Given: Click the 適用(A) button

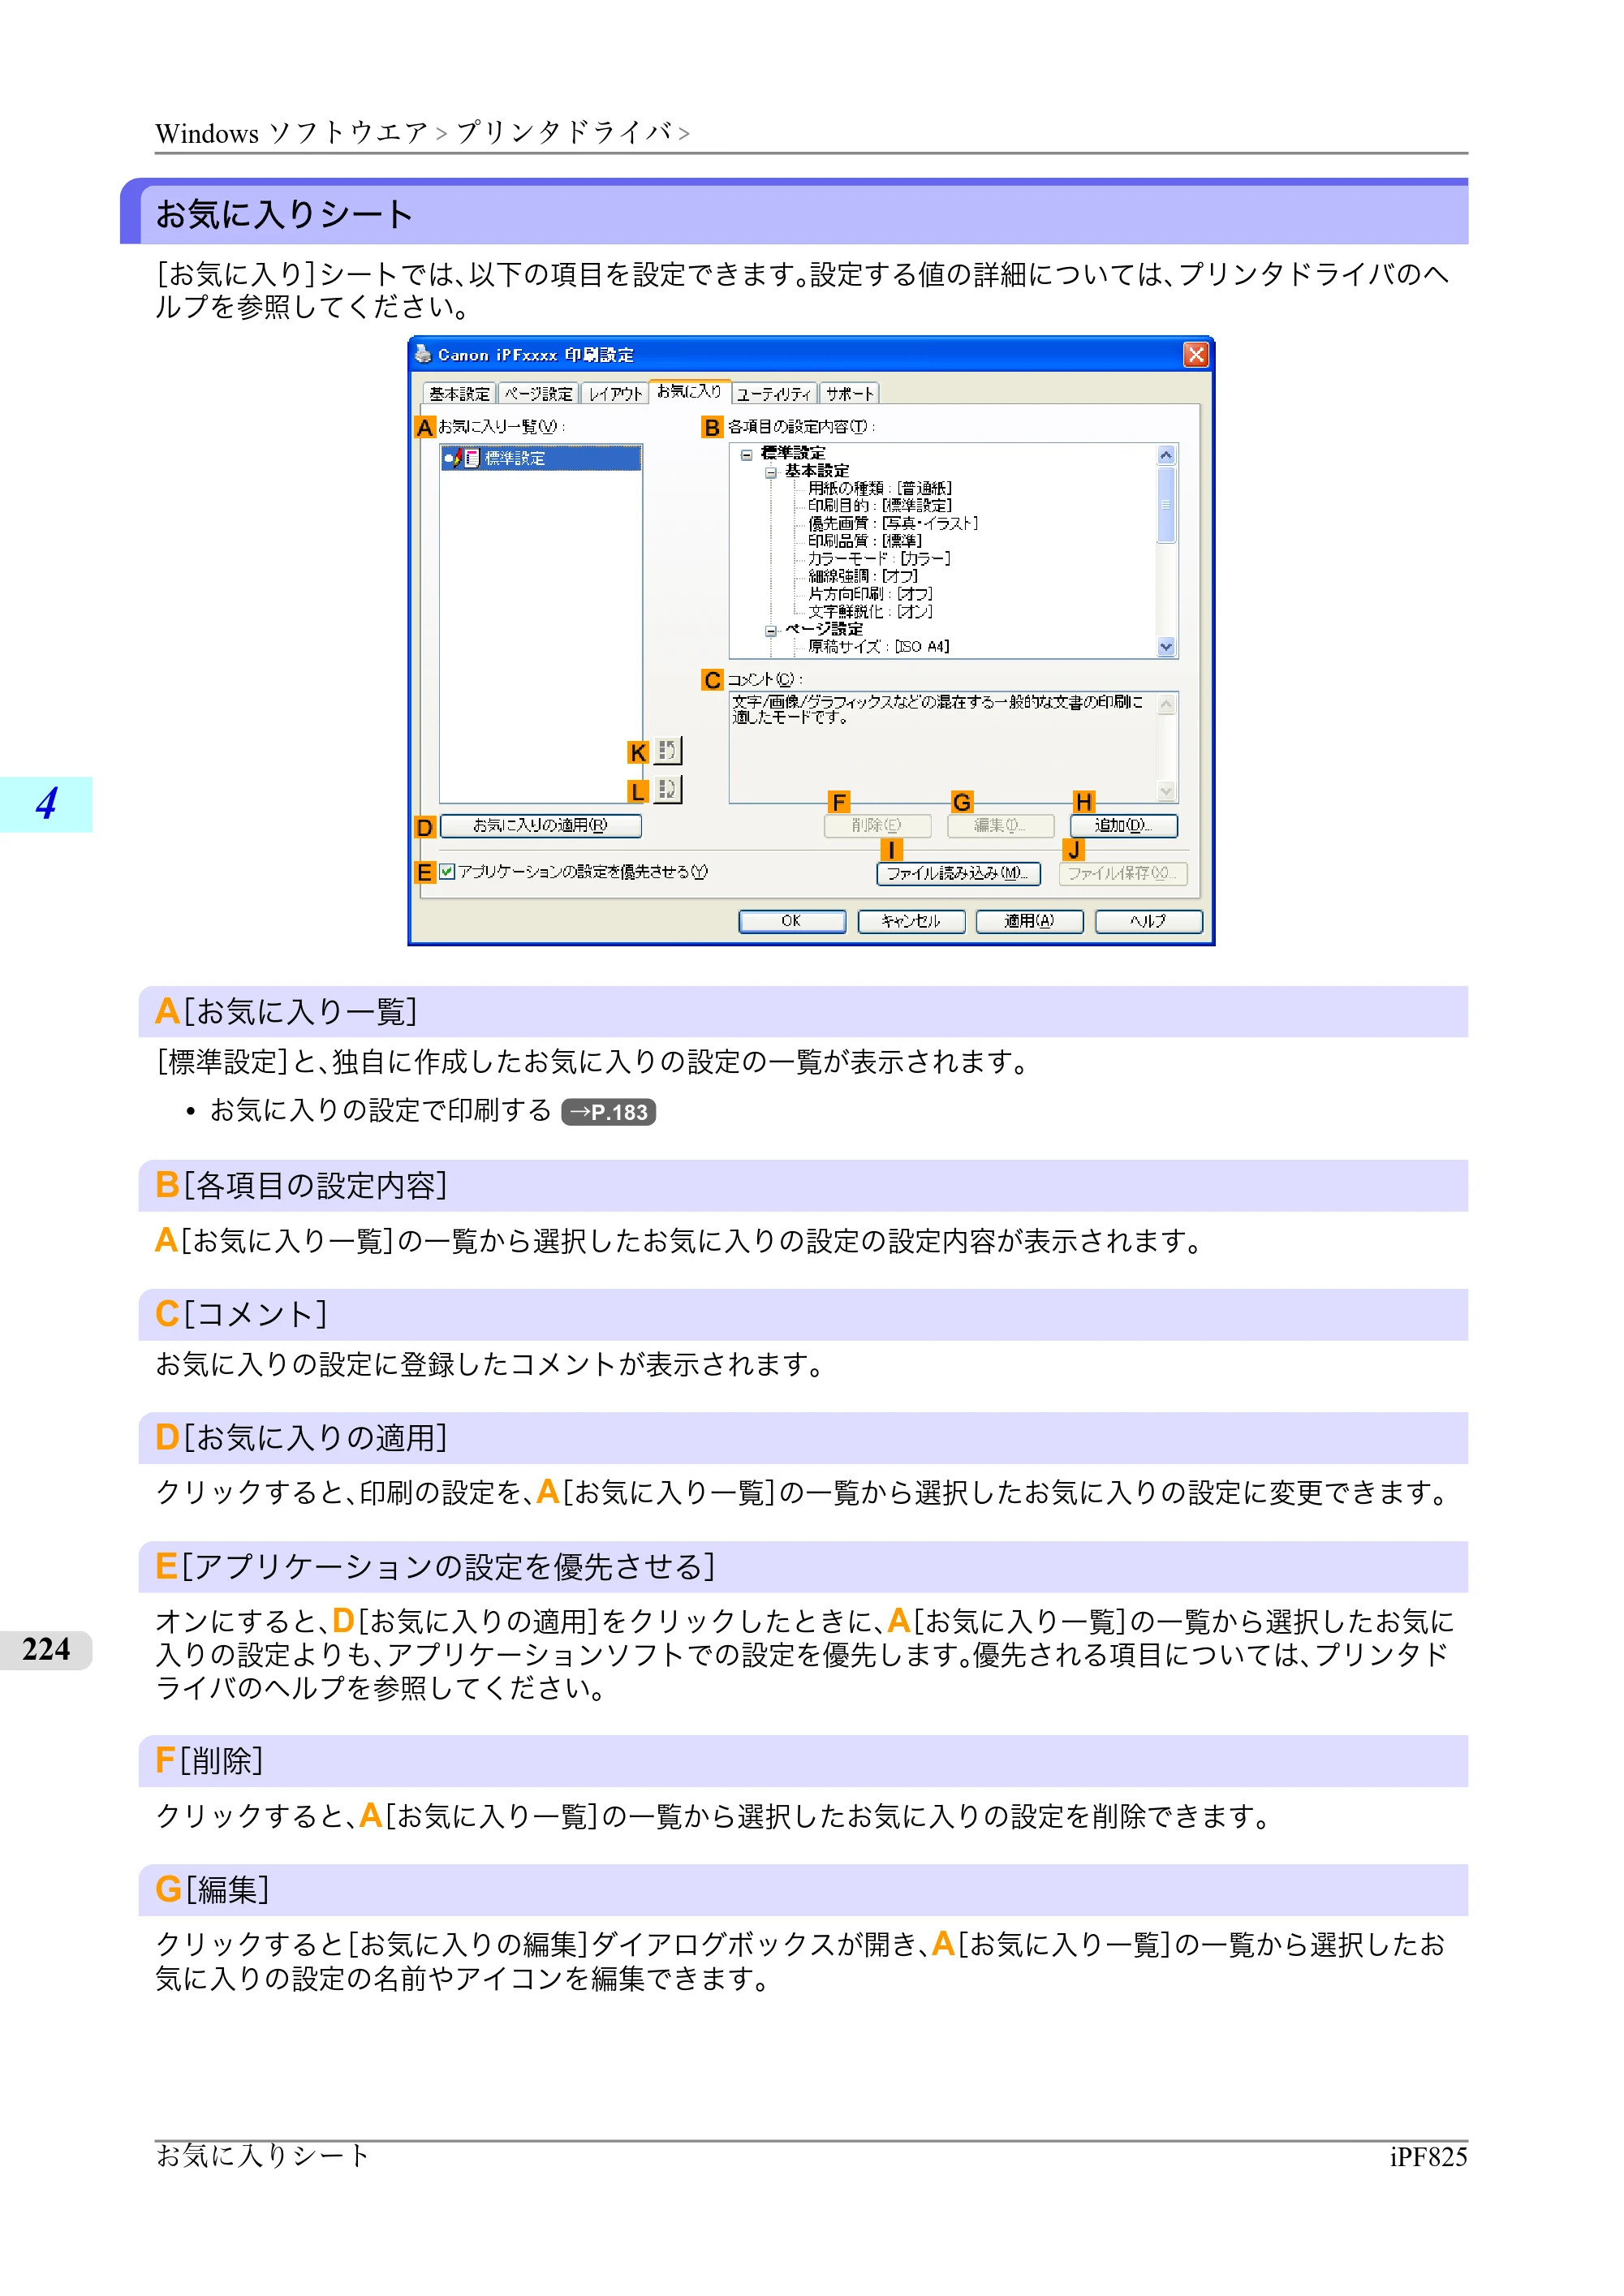Looking at the screenshot, I should tap(1029, 921).
